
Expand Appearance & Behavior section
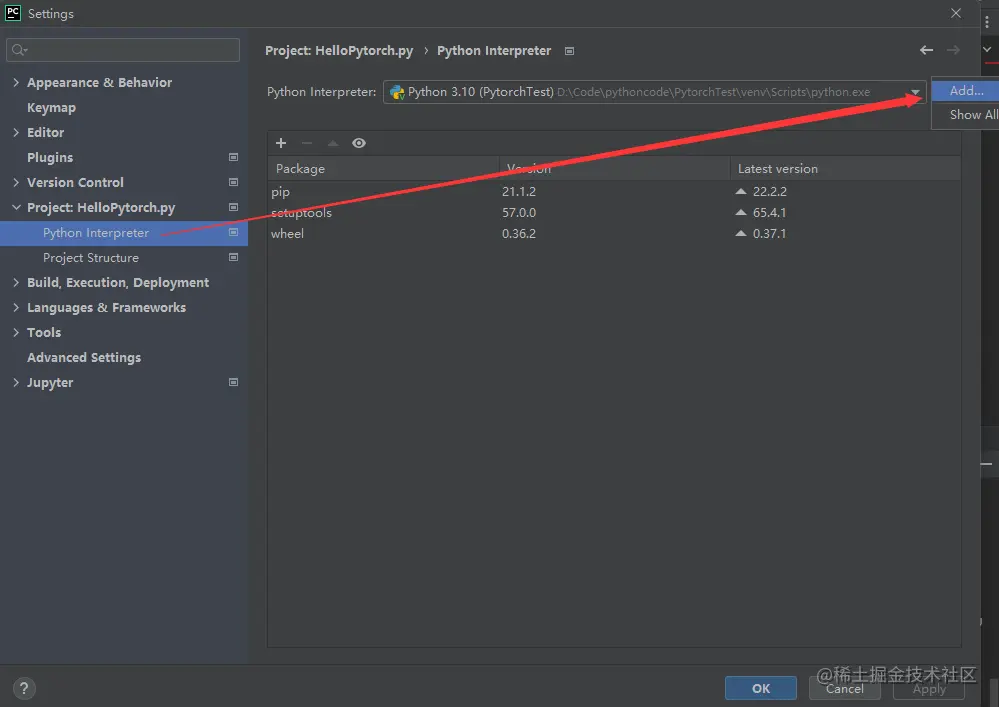(16, 82)
